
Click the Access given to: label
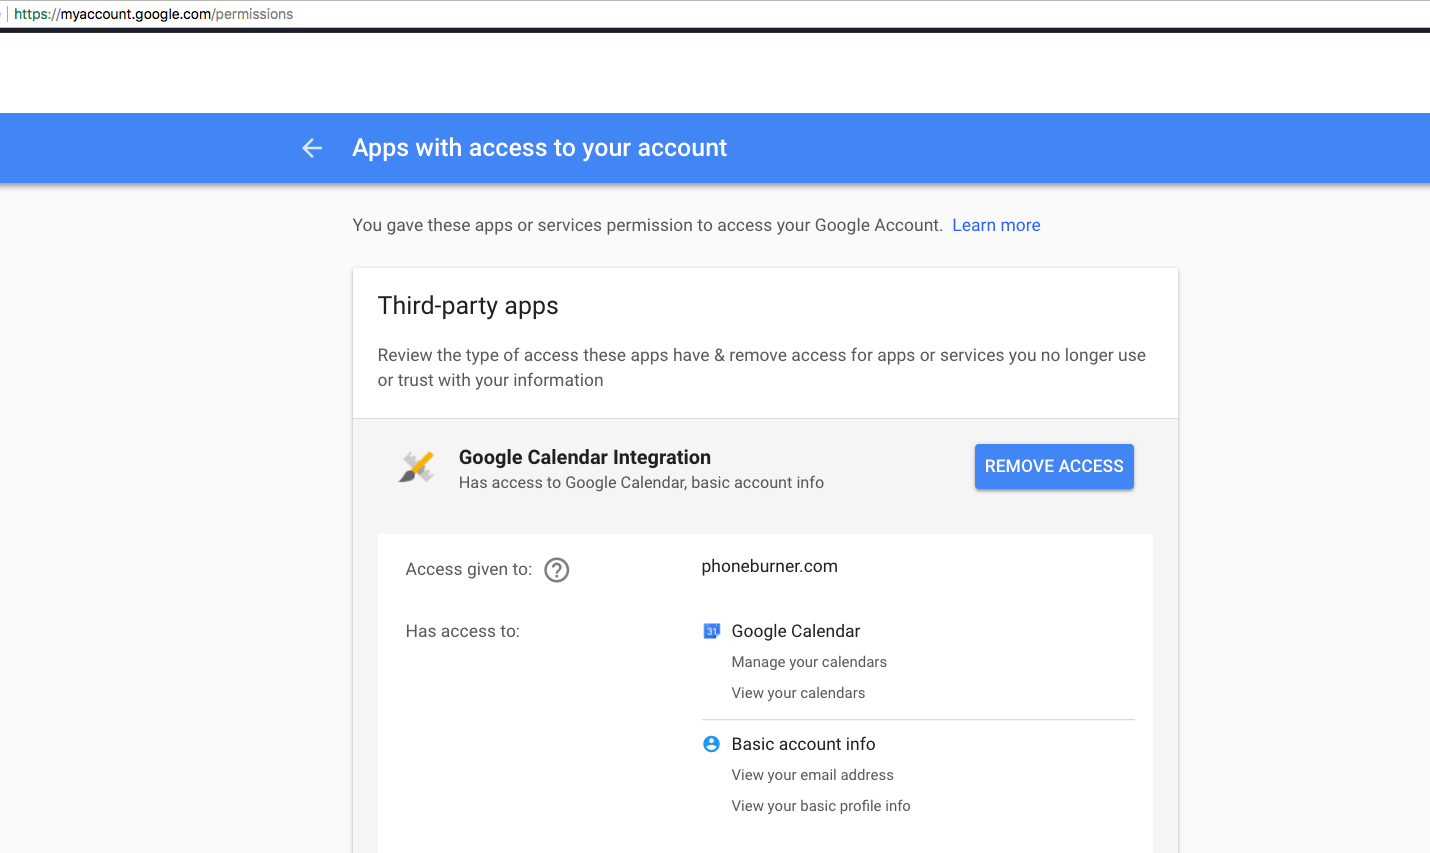click(469, 570)
